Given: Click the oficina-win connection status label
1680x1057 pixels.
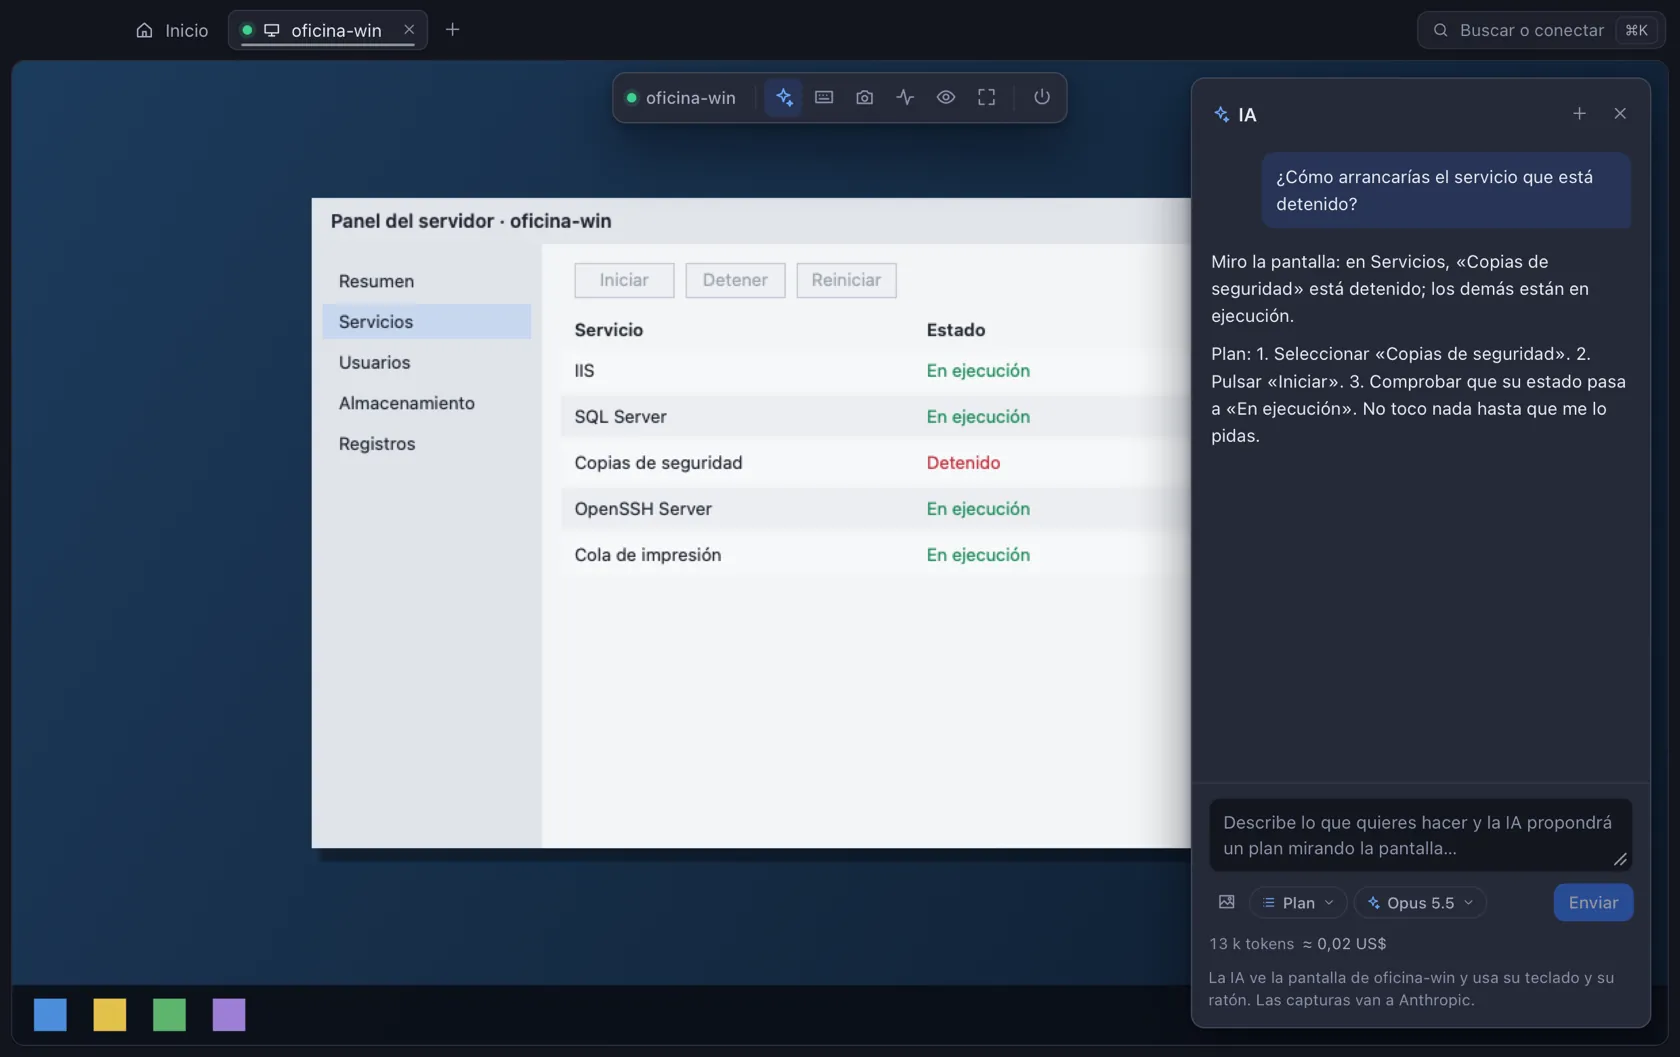Looking at the screenshot, I should pyautogui.click(x=681, y=98).
